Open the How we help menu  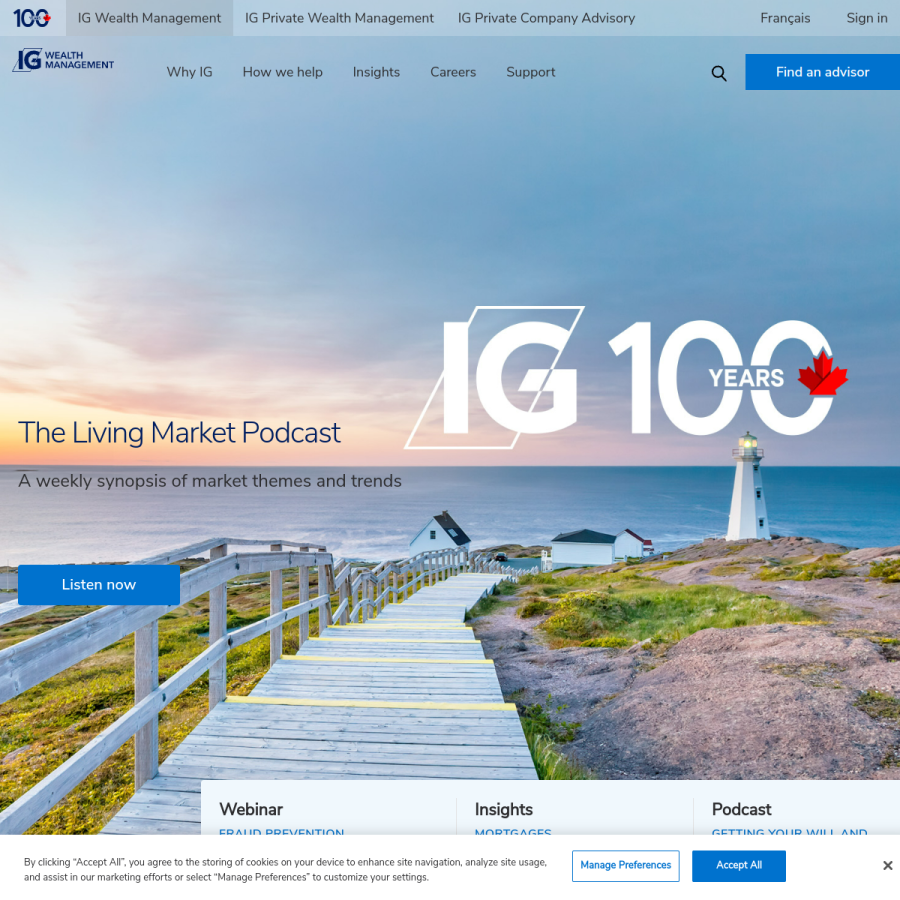(282, 72)
